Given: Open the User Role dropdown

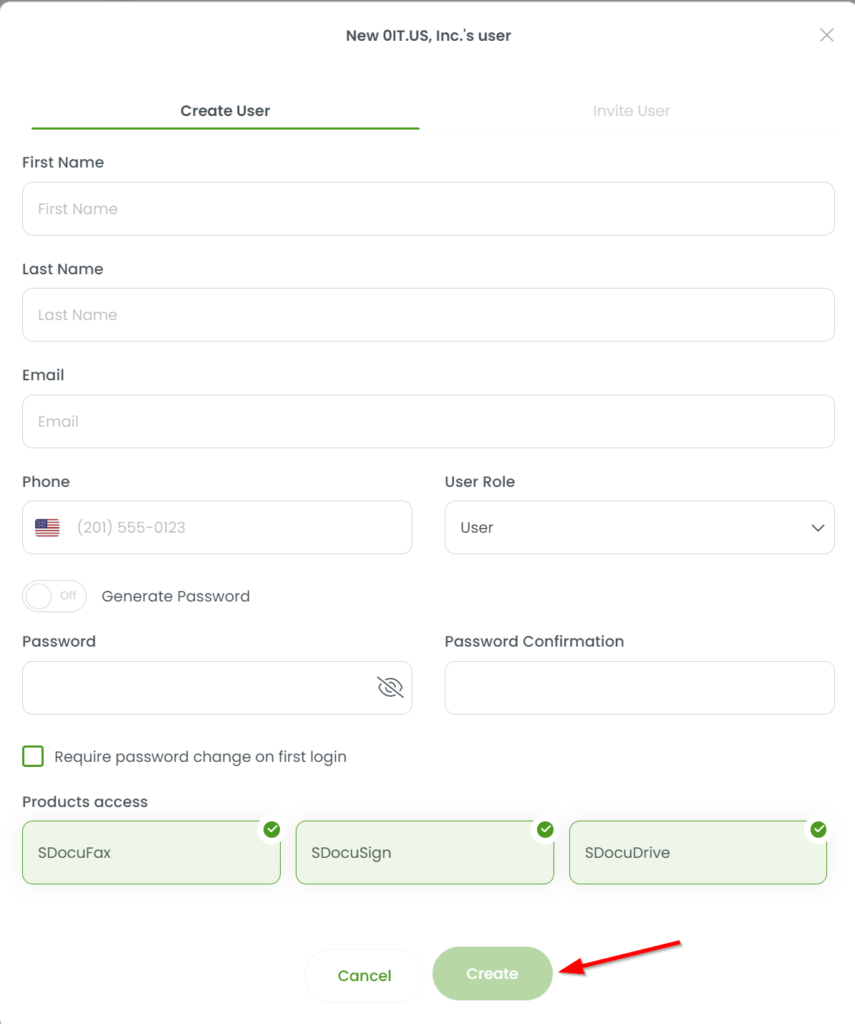Looking at the screenshot, I should (639, 528).
